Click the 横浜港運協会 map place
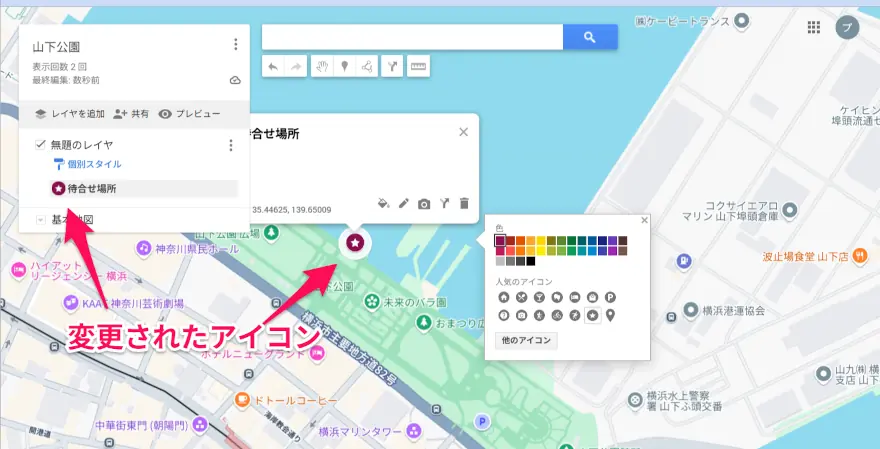The image size is (880, 449). point(724,310)
